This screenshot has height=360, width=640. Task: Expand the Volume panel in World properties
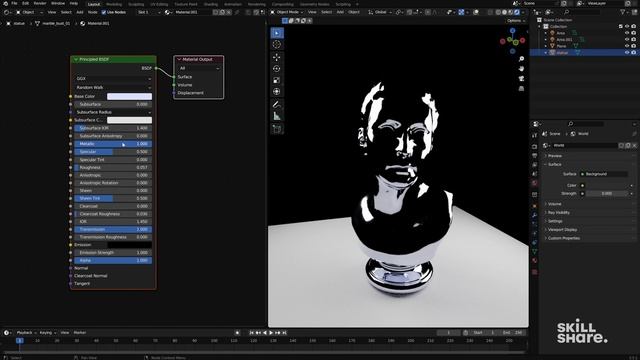click(554, 204)
